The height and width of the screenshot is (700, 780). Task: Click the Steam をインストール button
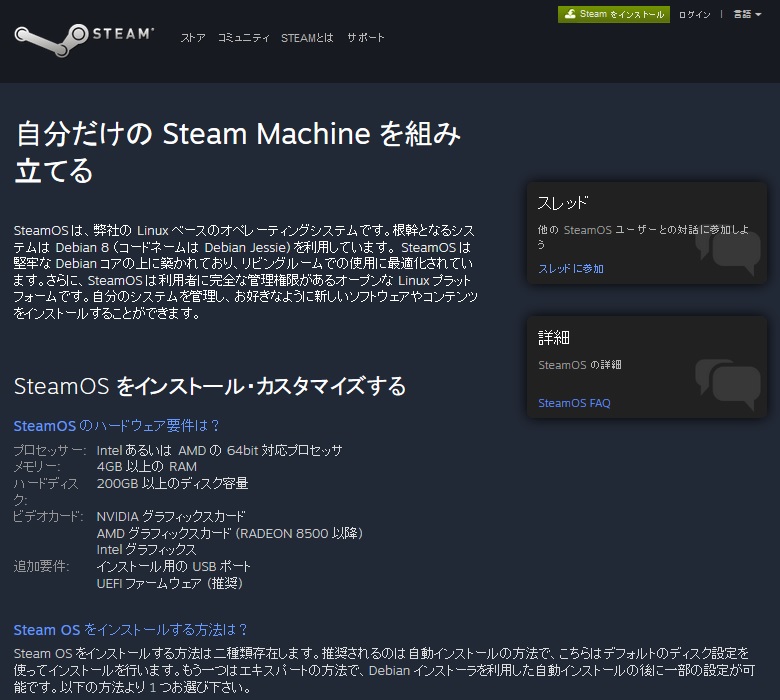pos(614,14)
